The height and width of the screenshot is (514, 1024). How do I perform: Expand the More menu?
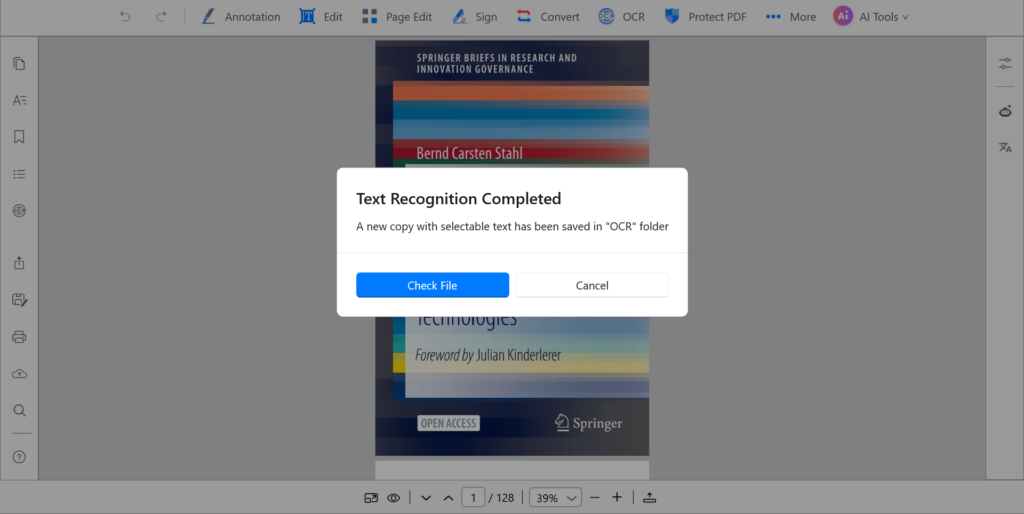click(x=791, y=17)
